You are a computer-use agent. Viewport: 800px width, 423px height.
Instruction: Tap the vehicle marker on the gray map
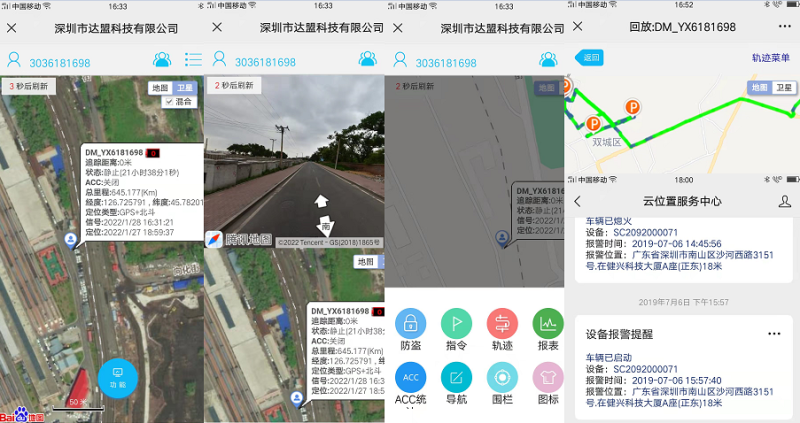503,238
